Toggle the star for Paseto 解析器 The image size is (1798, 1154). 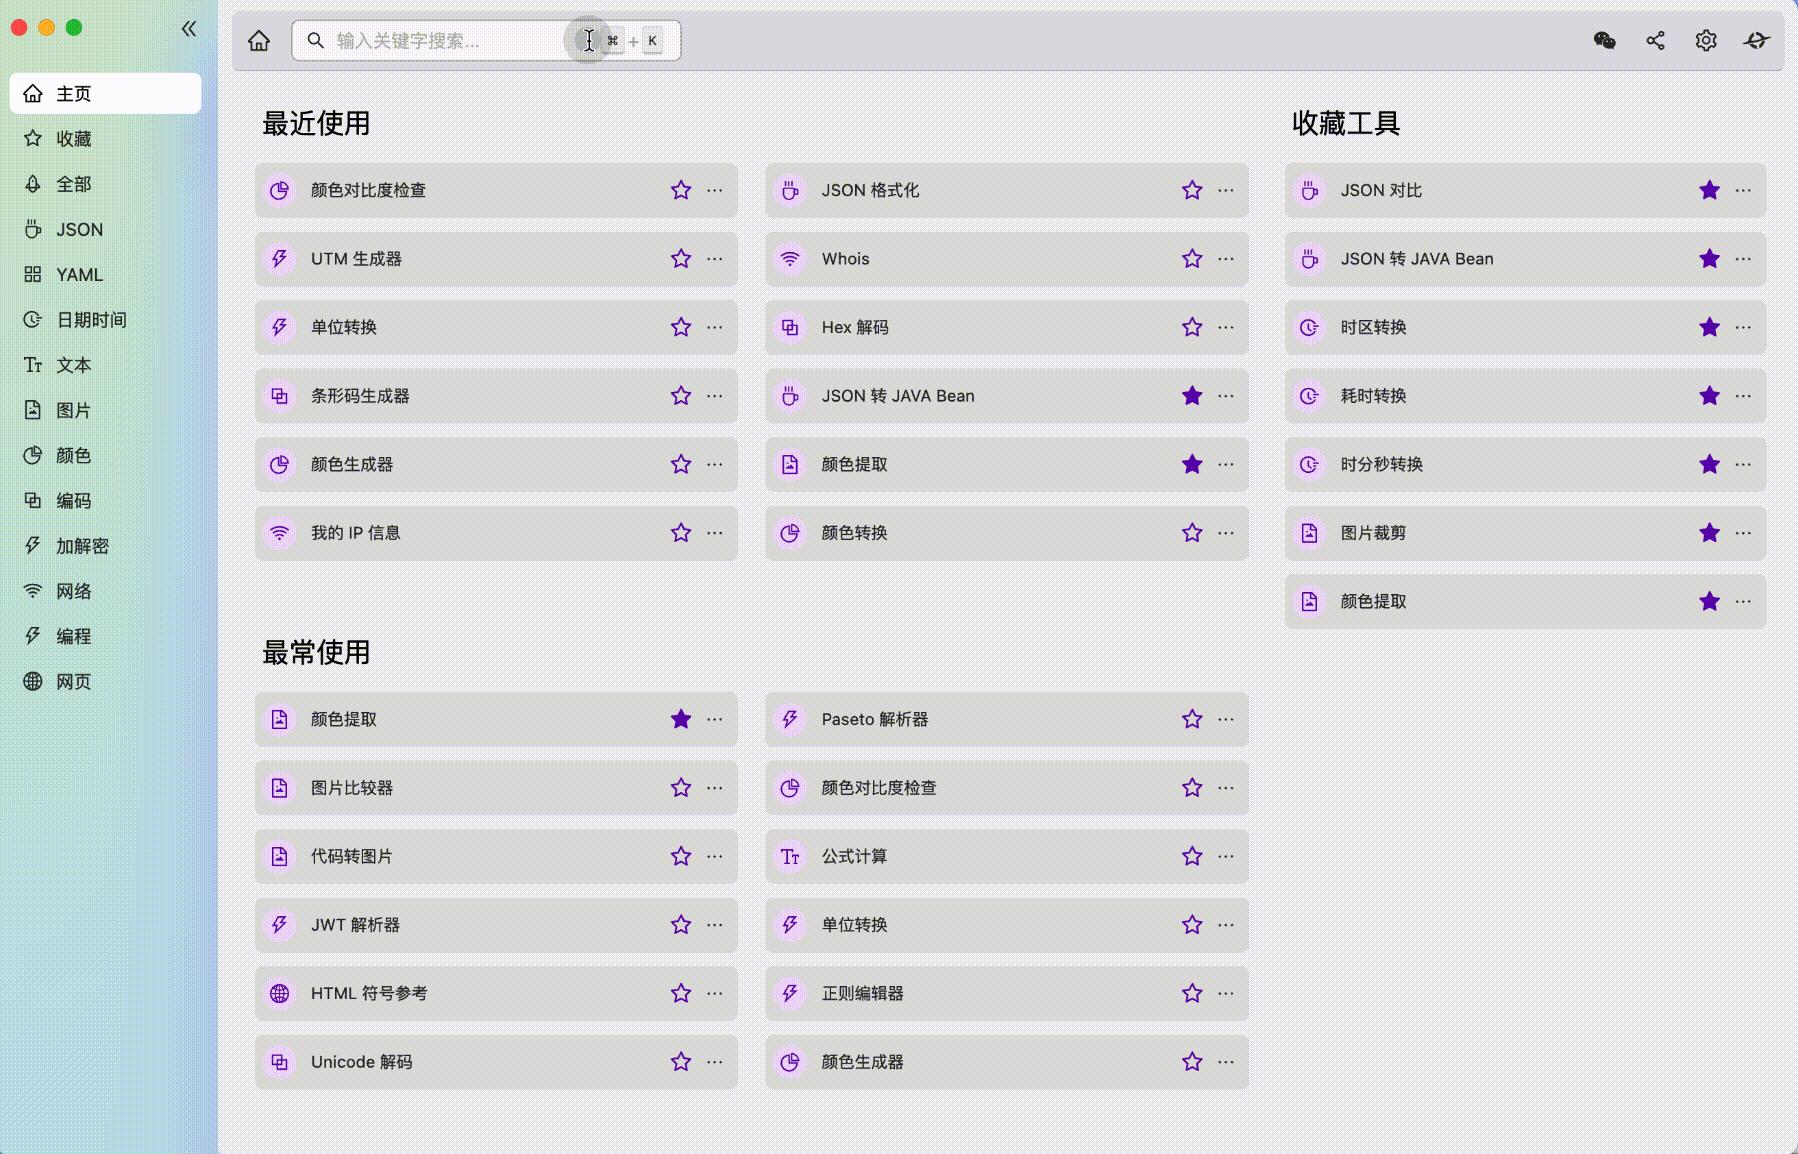(x=1192, y=719)
